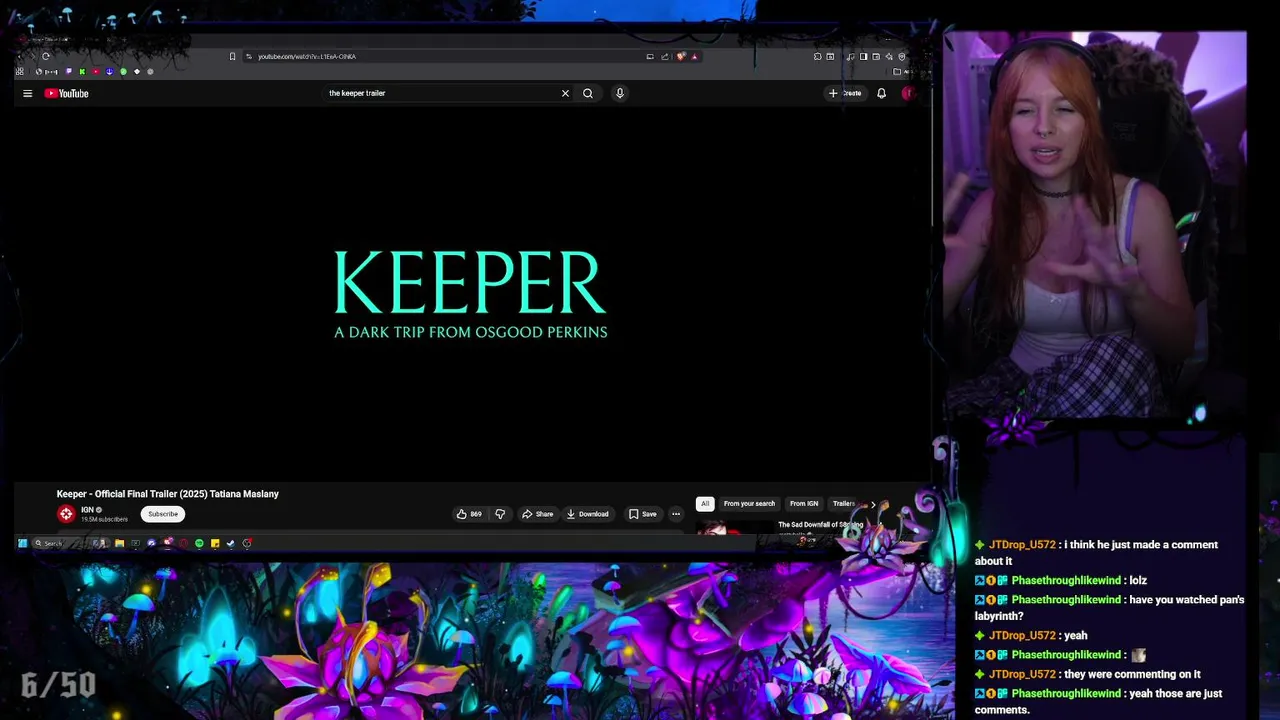The height and width of the screenshot is (720, 1280).
Task: Click the YouTube search magnifier button
Action: click(588, 93)
